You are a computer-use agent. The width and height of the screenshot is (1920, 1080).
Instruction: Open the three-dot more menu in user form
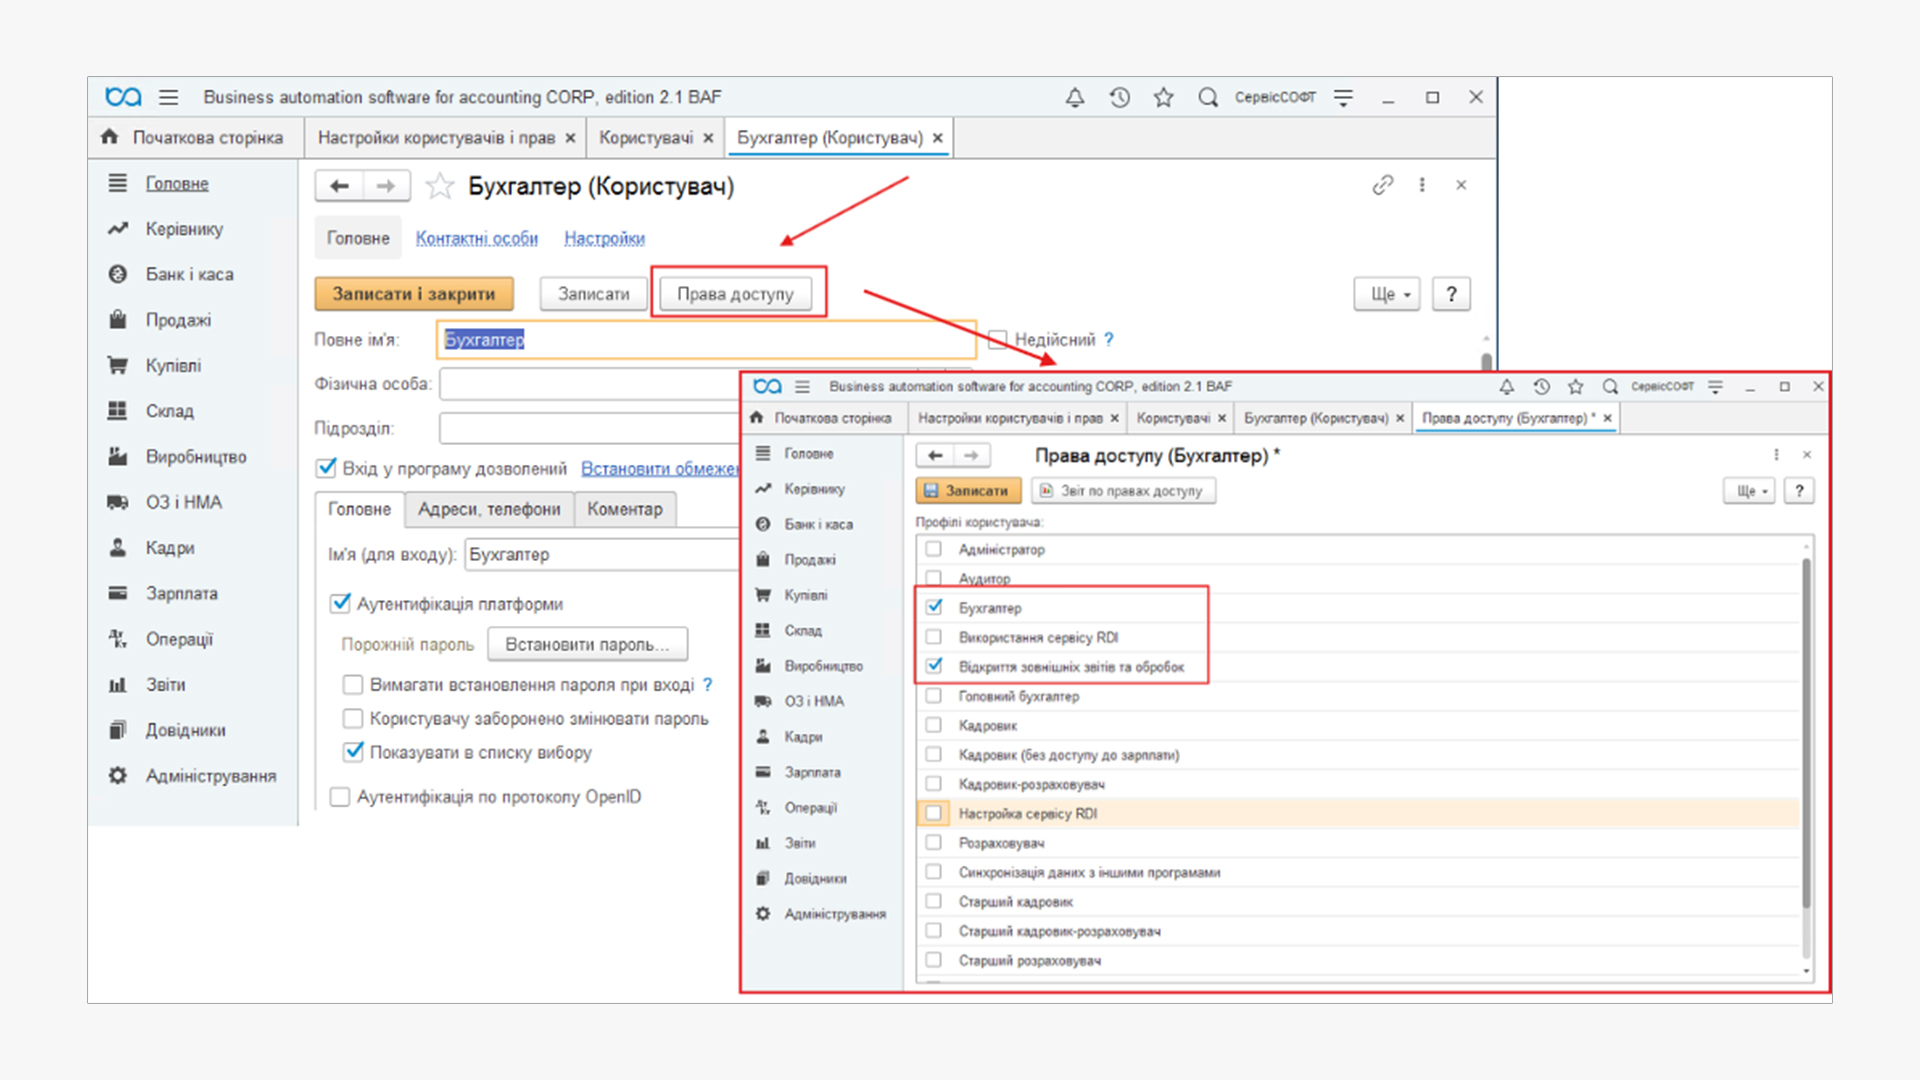[x=1422, y=185]
